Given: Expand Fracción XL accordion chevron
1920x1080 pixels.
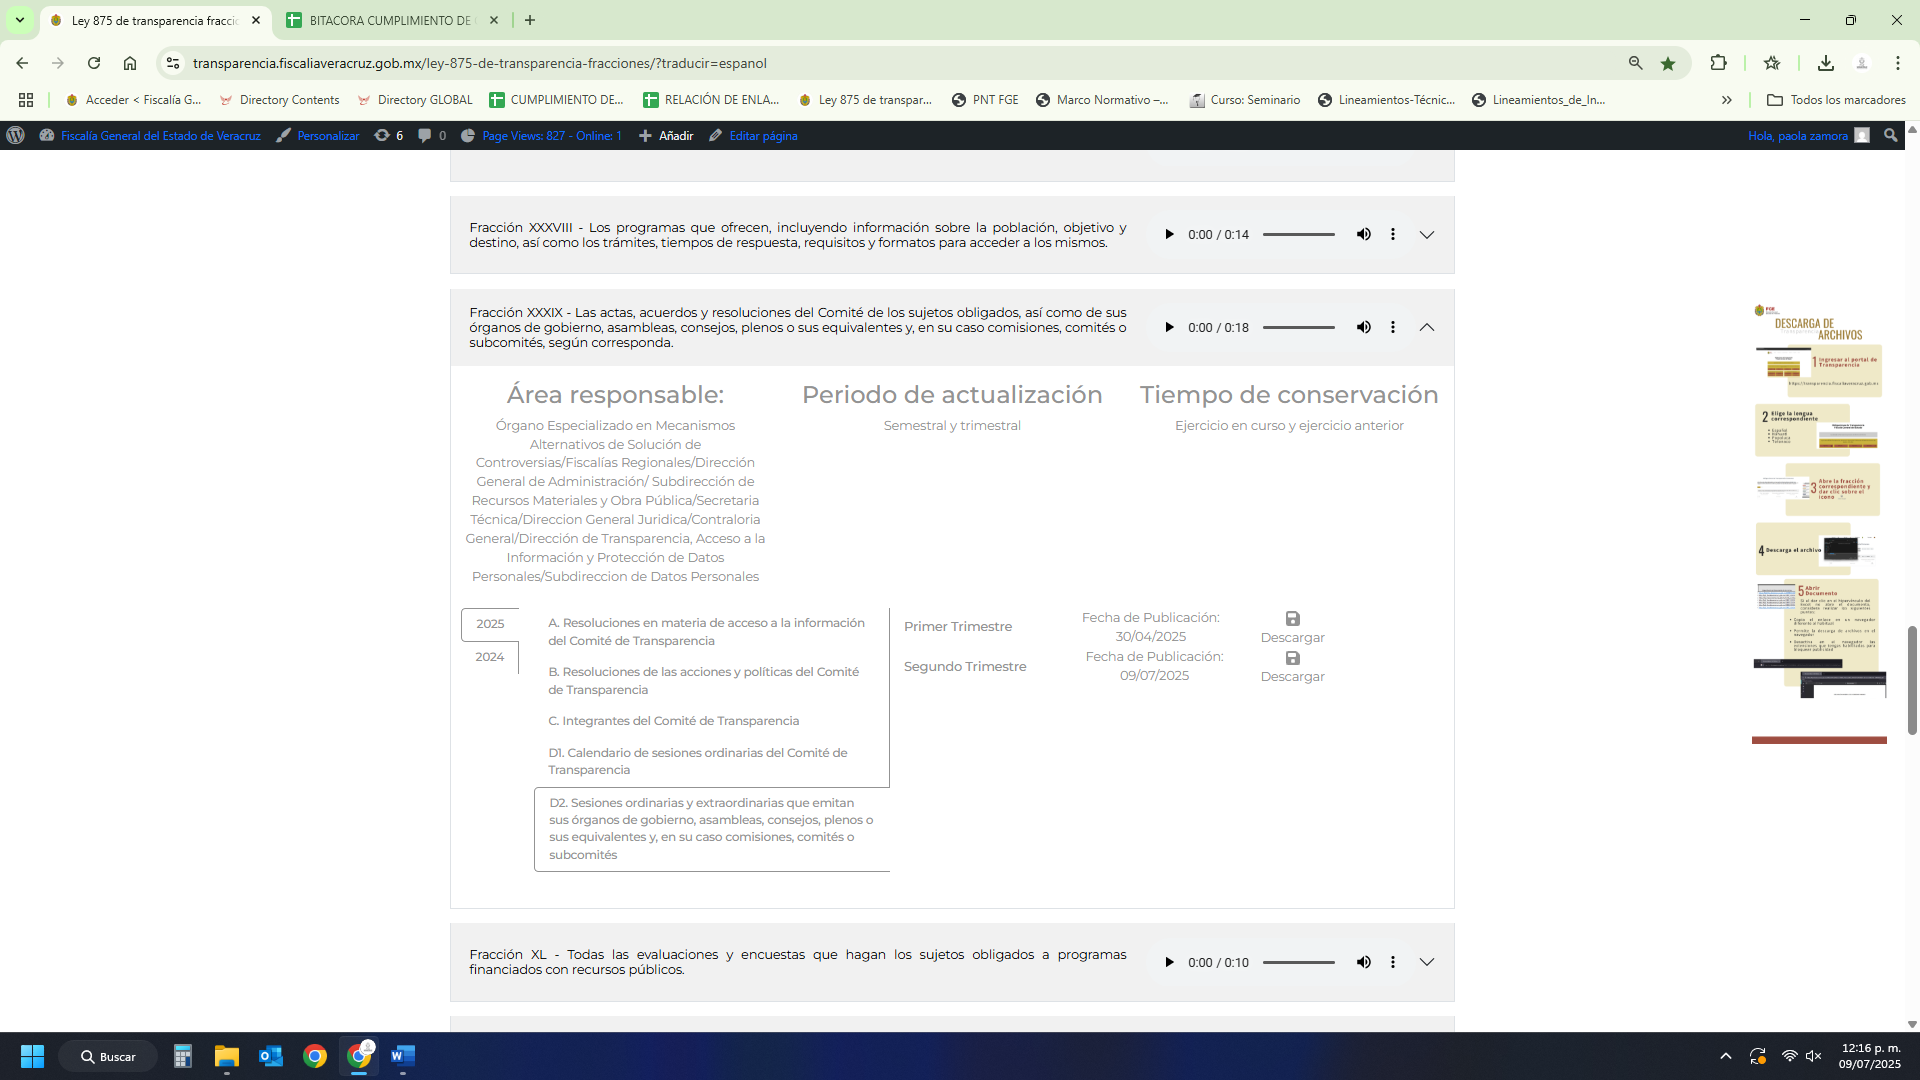Looking at the screenshot, I should (1427, 962).
